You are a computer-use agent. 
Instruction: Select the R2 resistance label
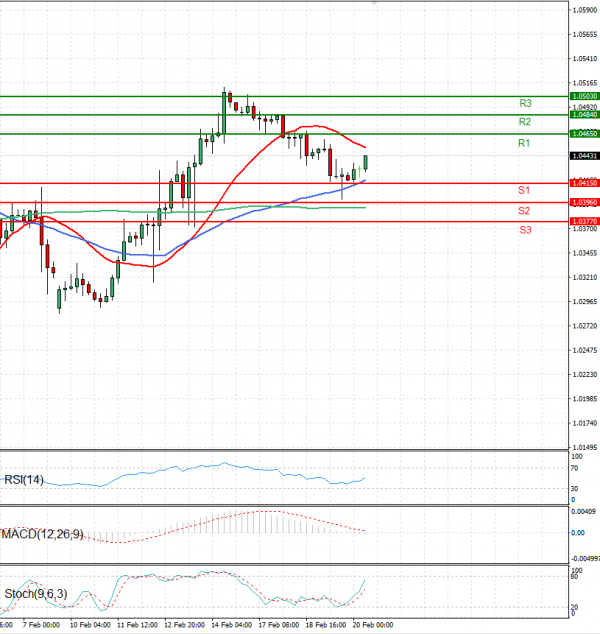[x=524, y=121]
